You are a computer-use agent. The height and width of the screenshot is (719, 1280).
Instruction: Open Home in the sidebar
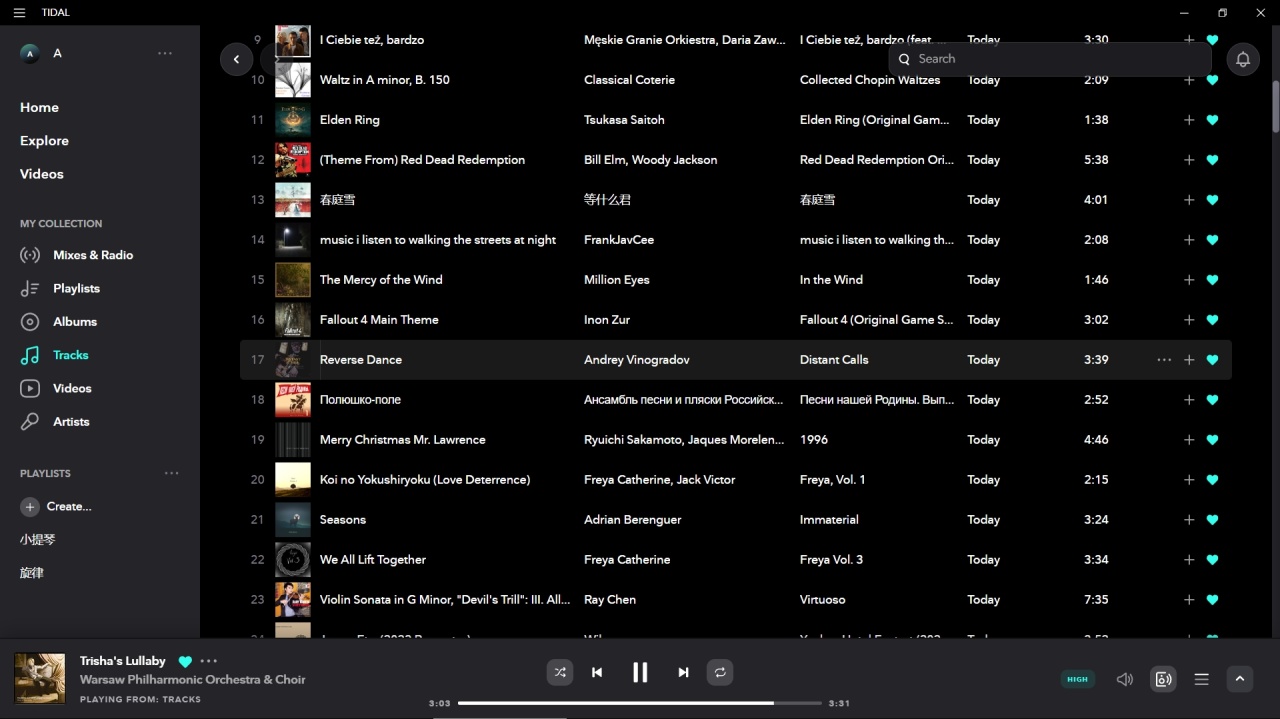click(39, 107)
